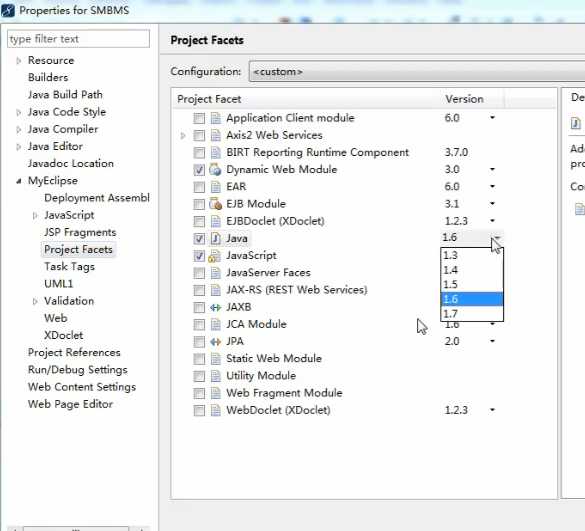Viewport: 585px width, 531px height.
Task: Click the type filter text field
Action: tap(78, 39)
